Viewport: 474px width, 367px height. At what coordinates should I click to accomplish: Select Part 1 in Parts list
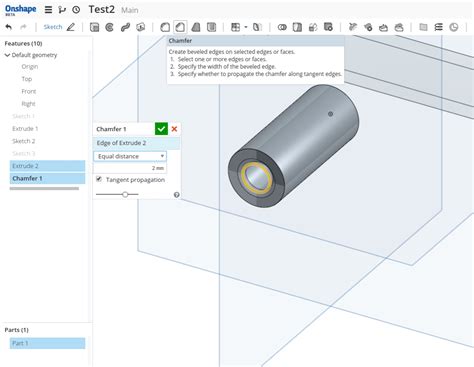pos(47,343)
